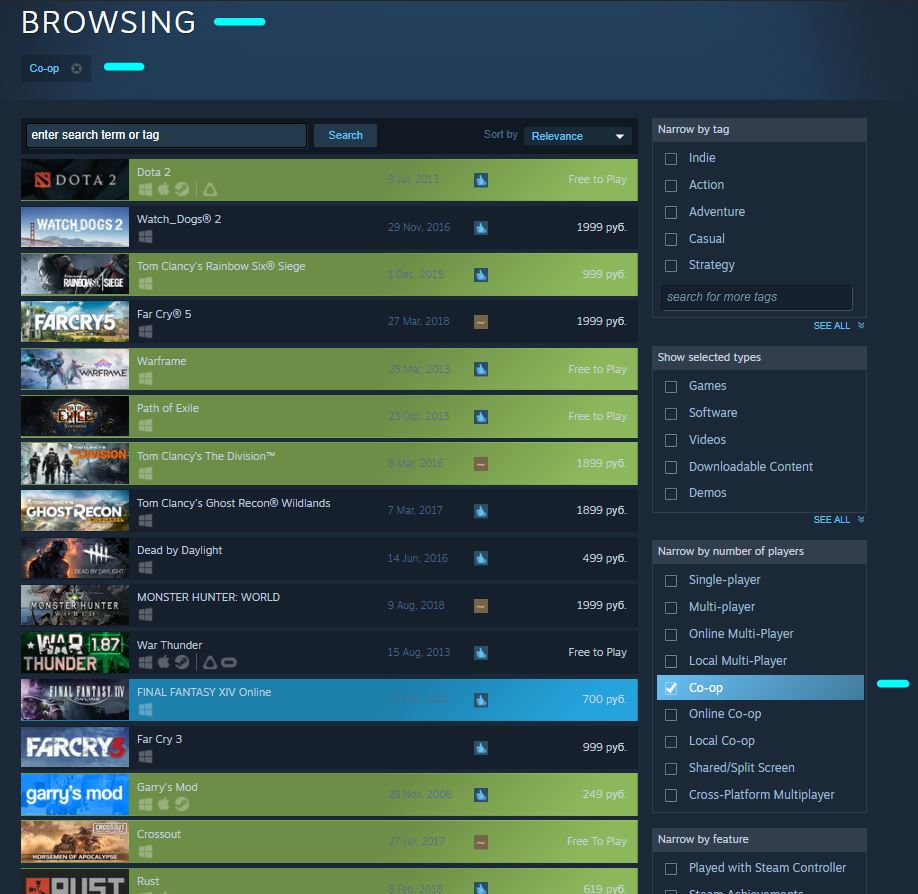Click the VR headset icon under Dota 2
Viewport: 918px width, 894px height.
[210, 189]
